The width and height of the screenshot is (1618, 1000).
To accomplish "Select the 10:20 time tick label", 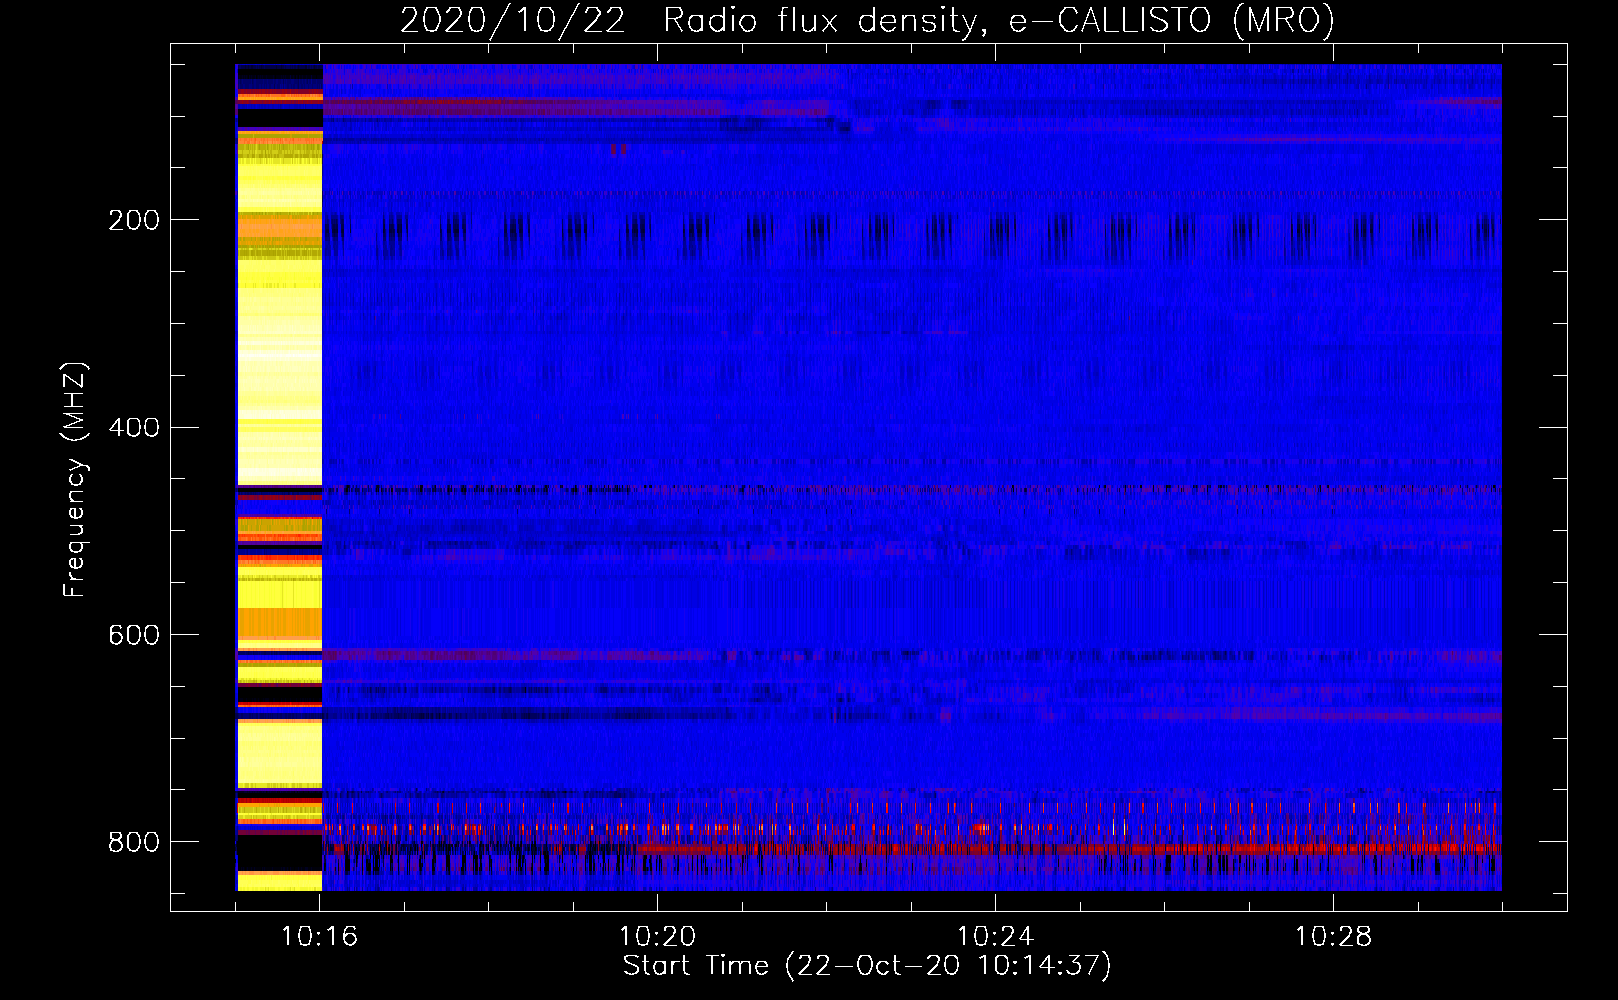I will pos(658,937).
